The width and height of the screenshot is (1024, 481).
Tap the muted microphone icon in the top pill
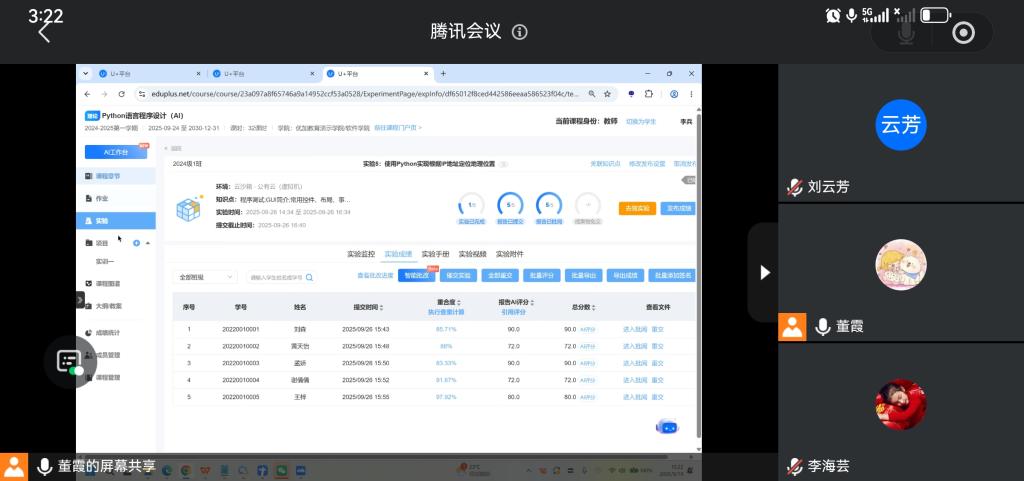(x=906, y=33)
